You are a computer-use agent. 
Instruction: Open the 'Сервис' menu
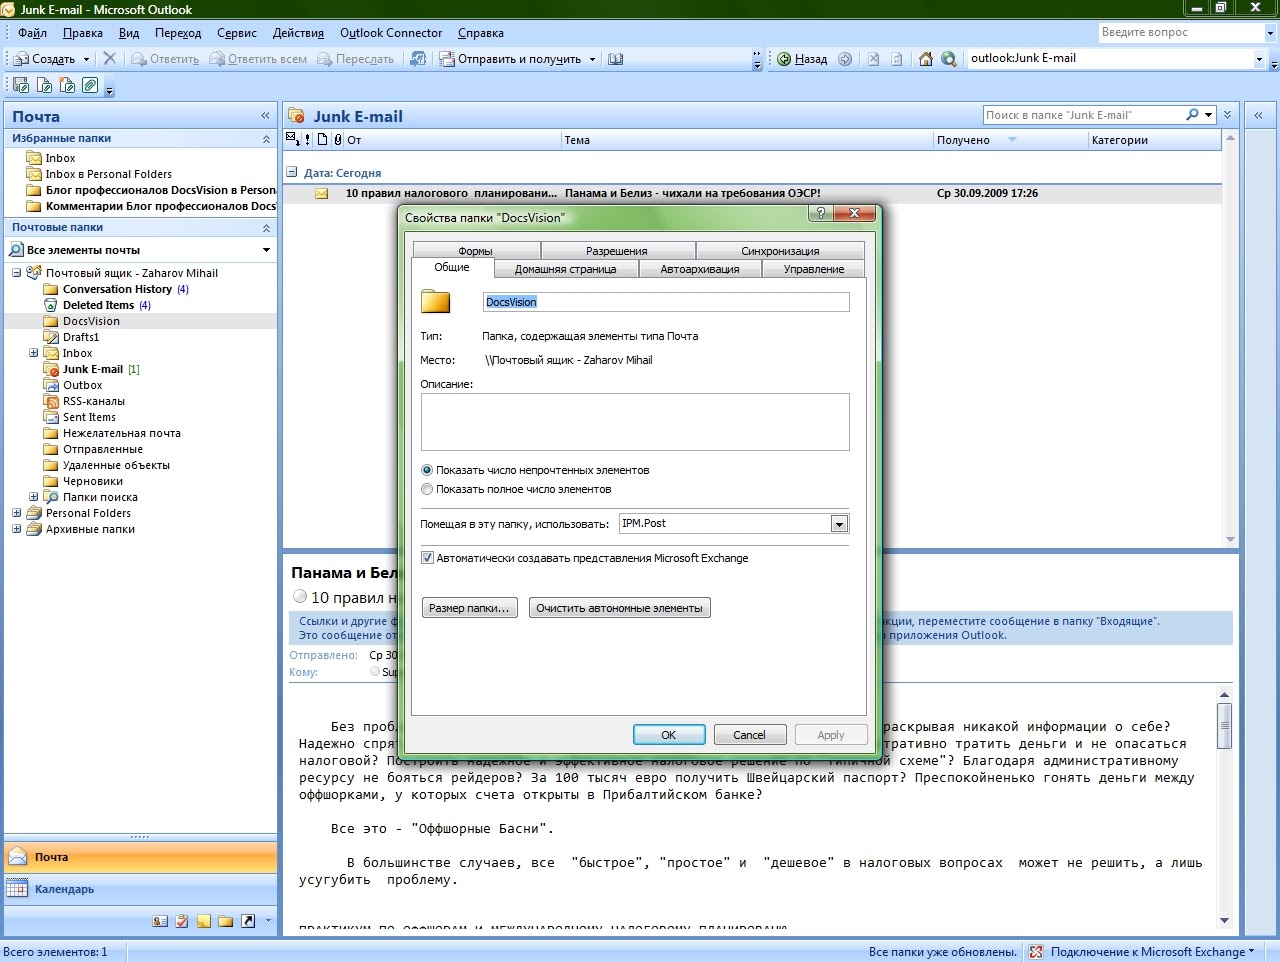237,33
